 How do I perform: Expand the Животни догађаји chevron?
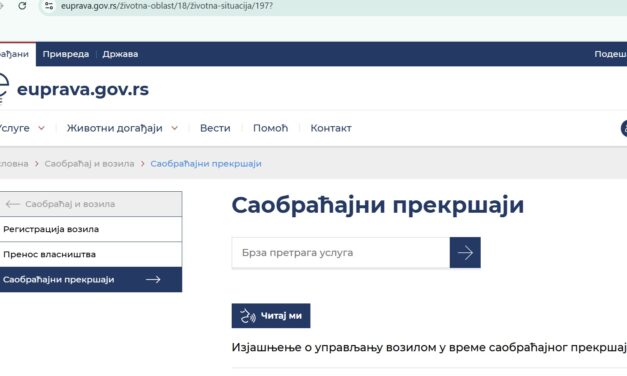pyautogui.click(x=174, y=128)
